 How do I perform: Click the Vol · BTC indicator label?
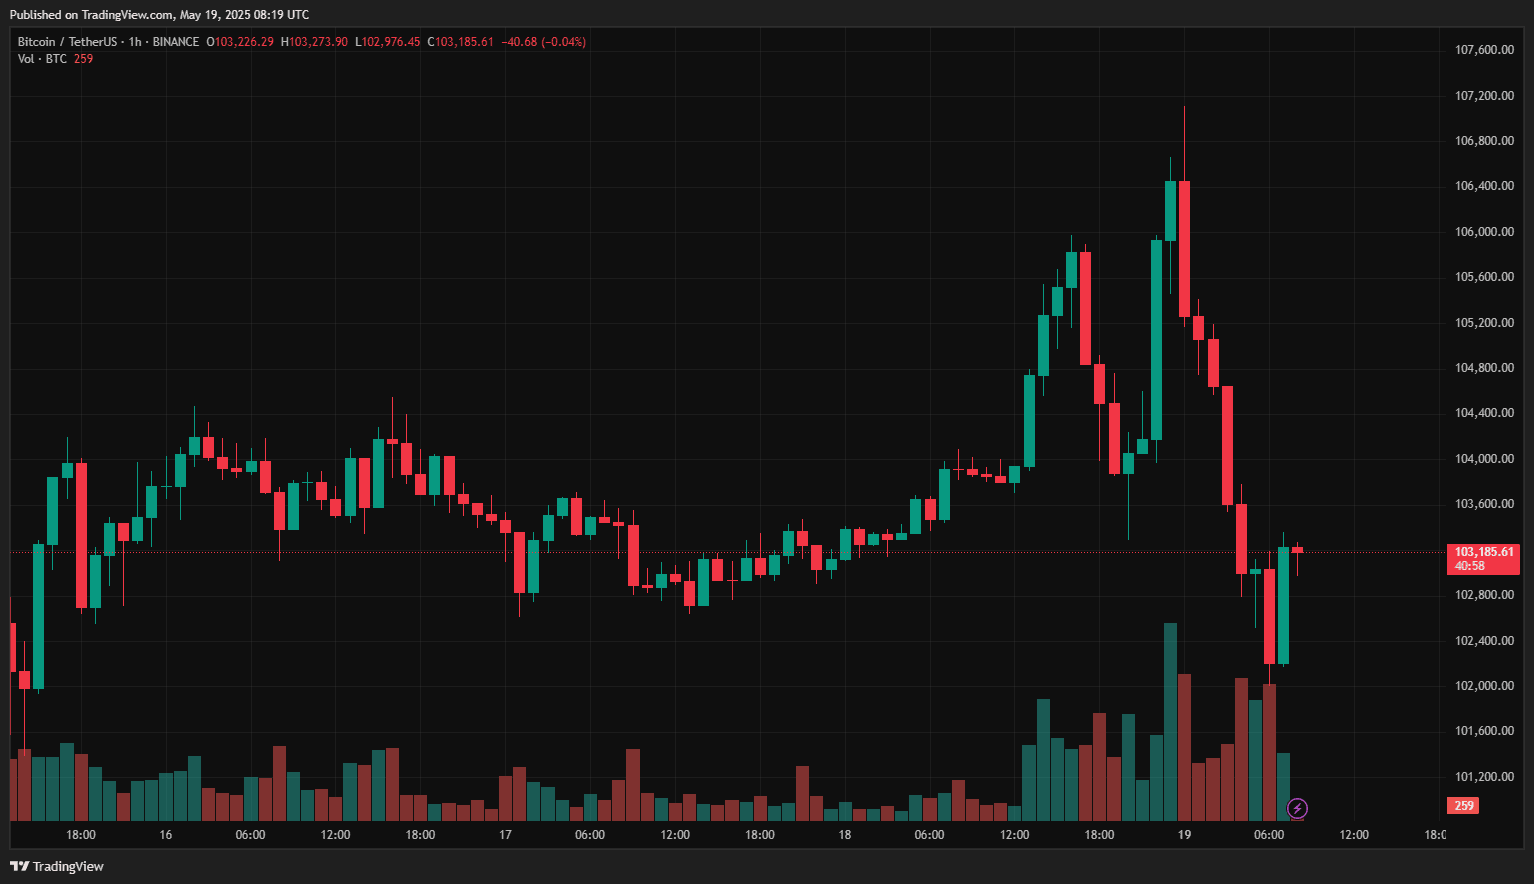click(x=42, y=59)
